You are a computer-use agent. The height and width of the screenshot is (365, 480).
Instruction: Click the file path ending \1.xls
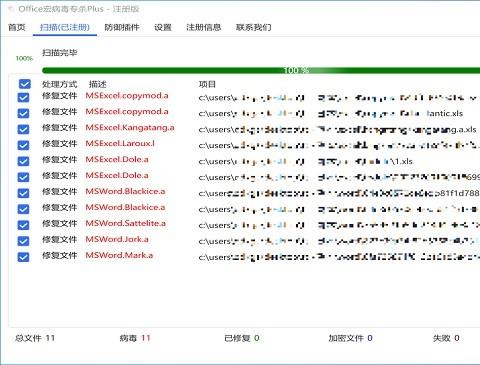tap(306, 161)
